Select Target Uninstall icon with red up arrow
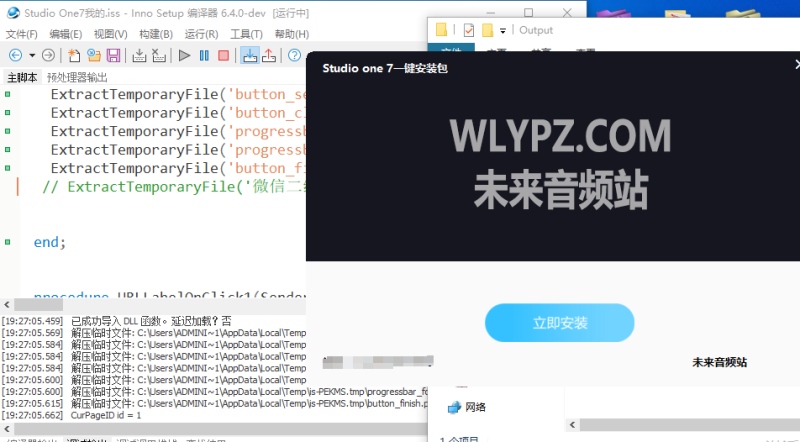Viewport: 800px width, 442px height. click(269, 55)
